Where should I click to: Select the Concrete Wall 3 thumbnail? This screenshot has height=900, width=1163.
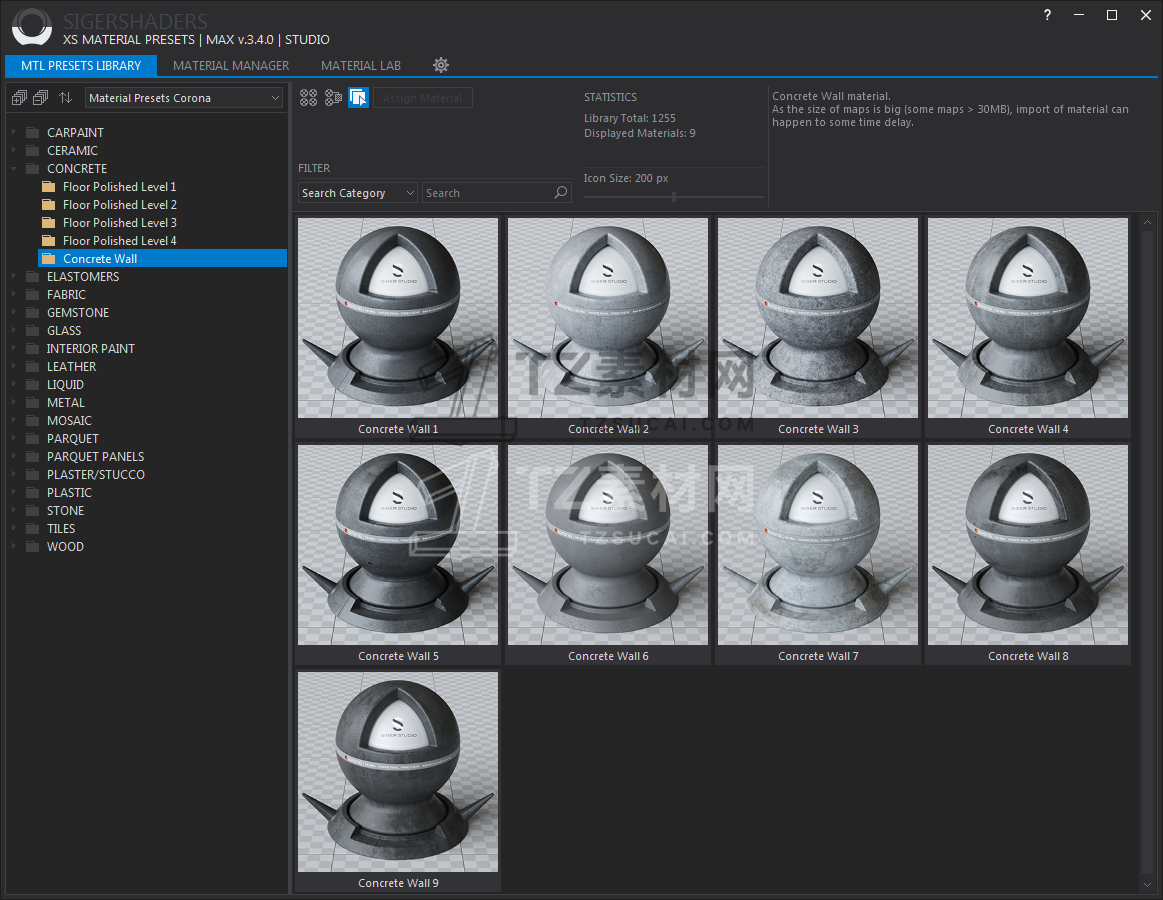[818, 318]
